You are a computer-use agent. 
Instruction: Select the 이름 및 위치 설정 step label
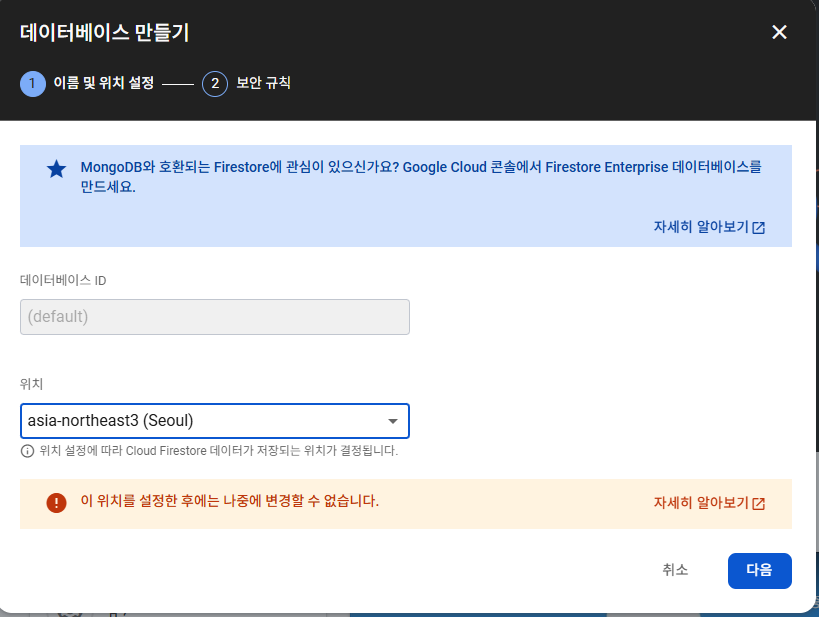(104, 83)
